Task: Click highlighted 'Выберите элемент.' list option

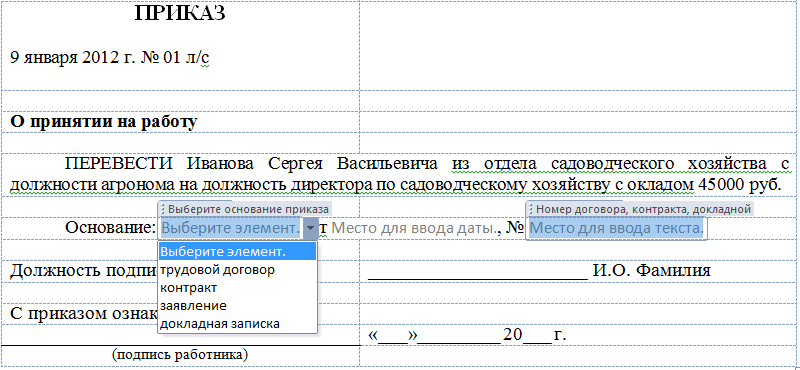Action: tap(237, 252)
